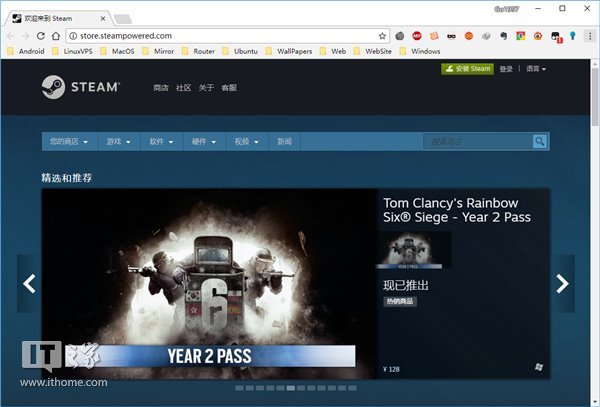Open the MacOS bookmarks folder

117,51
